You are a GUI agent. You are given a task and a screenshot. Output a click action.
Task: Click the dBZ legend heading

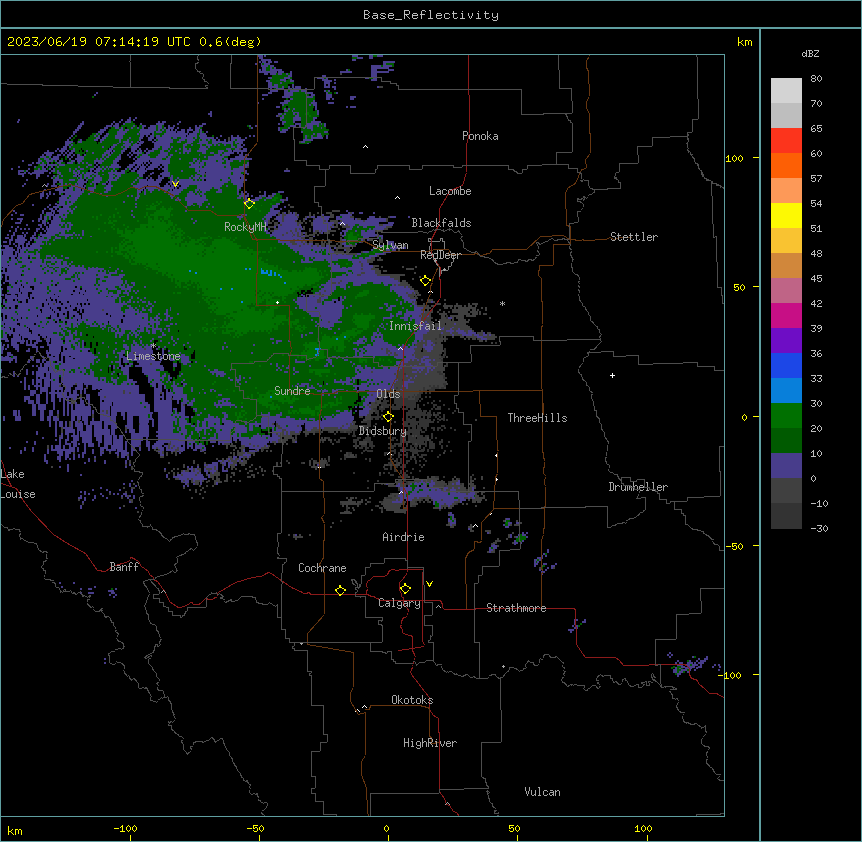[810, 53]
